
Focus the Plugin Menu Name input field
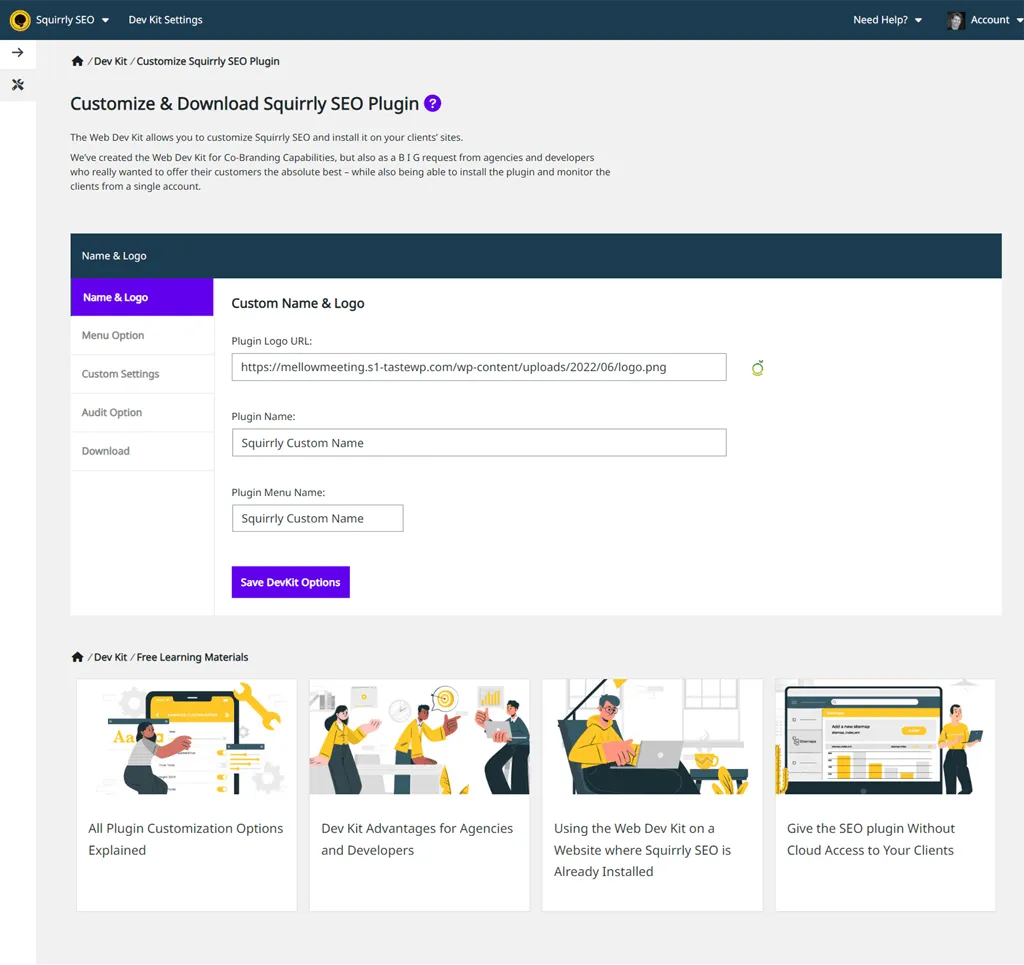click(317, 518)
